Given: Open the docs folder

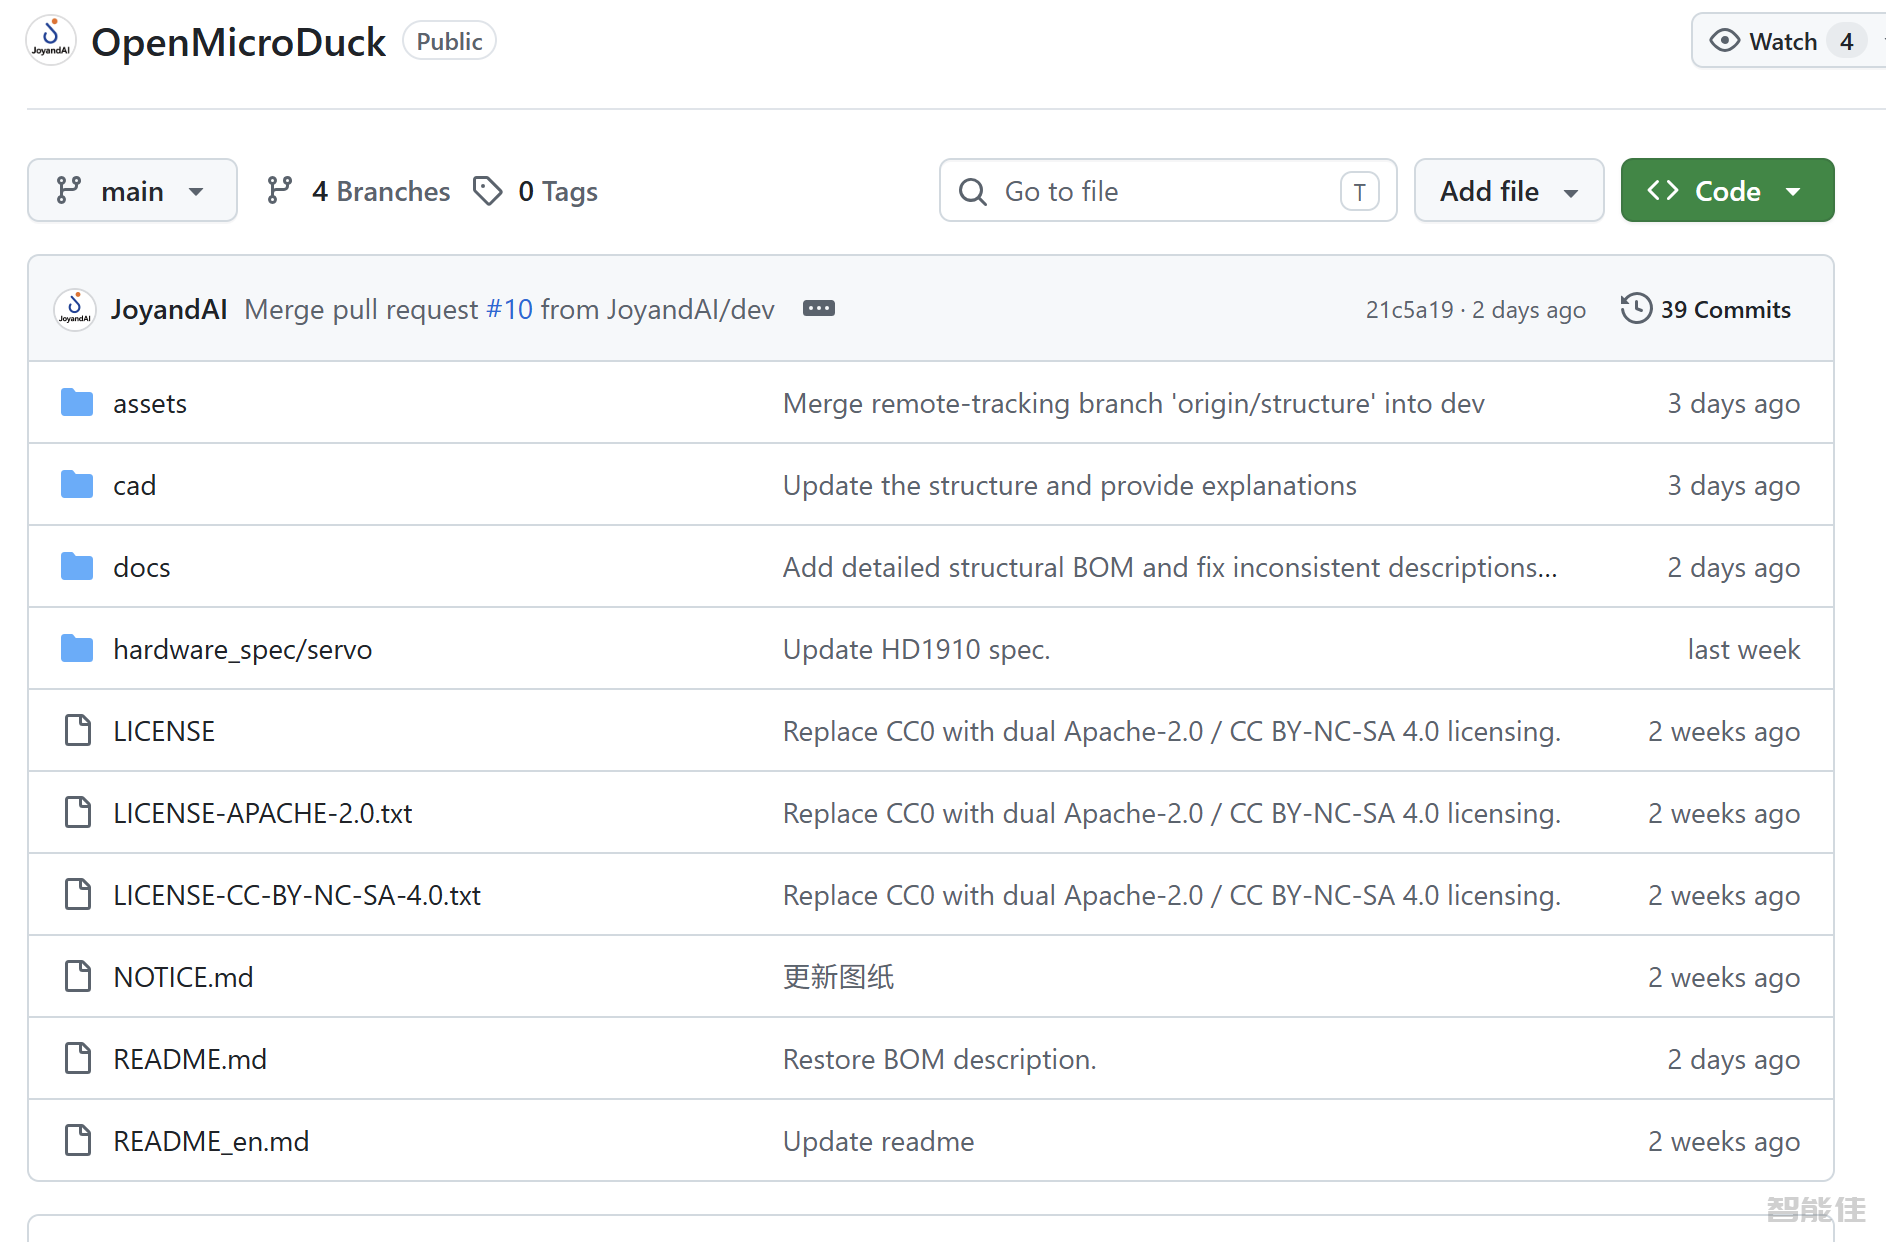Looking at the screenshot, I should (142, 567).
